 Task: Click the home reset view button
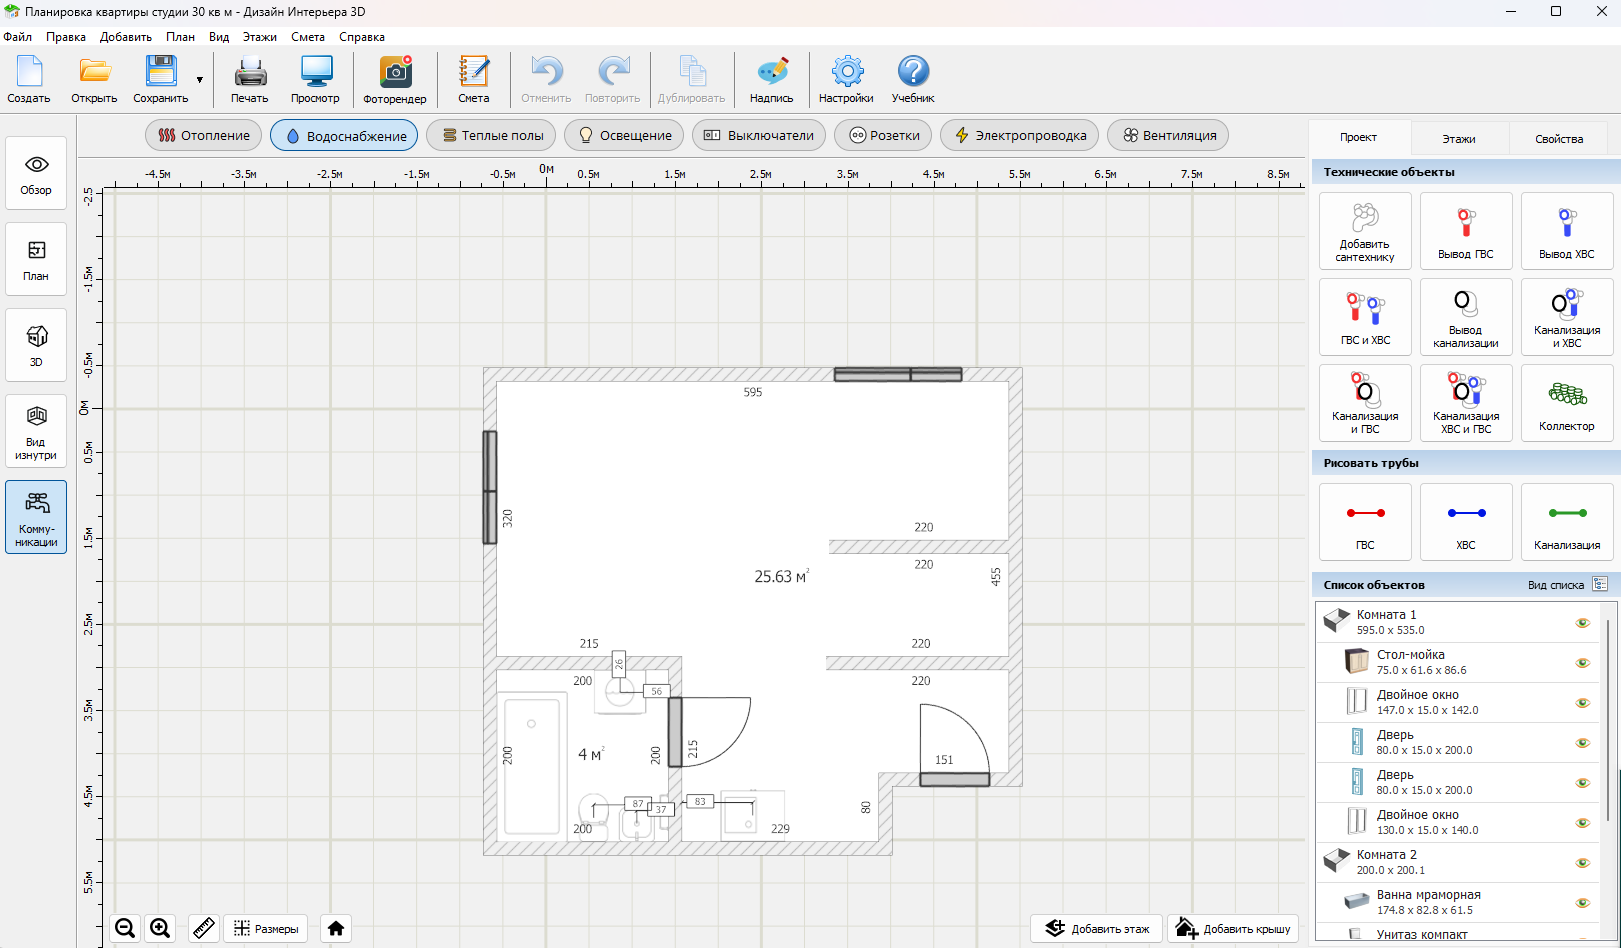click(x=336, y=928)
